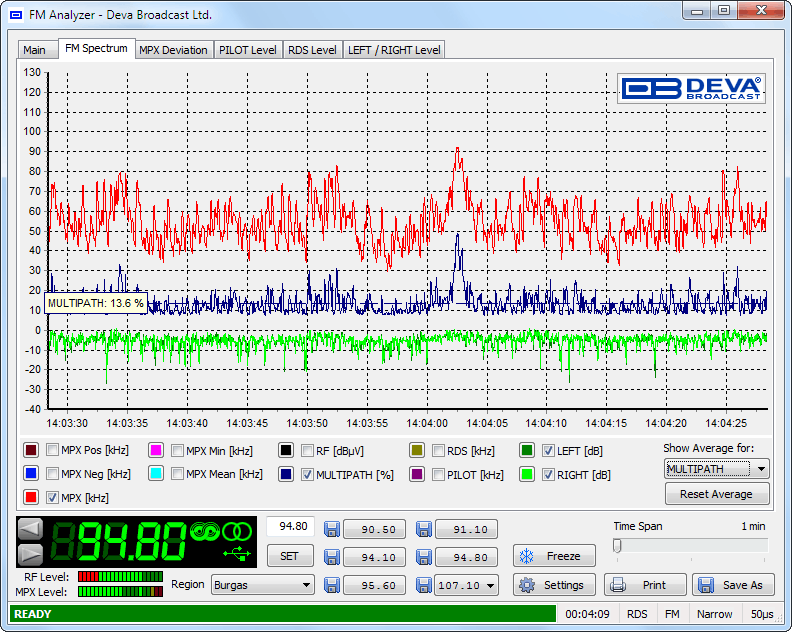Save preset using disk icon beside 107.10

click(x=424, y=585)
